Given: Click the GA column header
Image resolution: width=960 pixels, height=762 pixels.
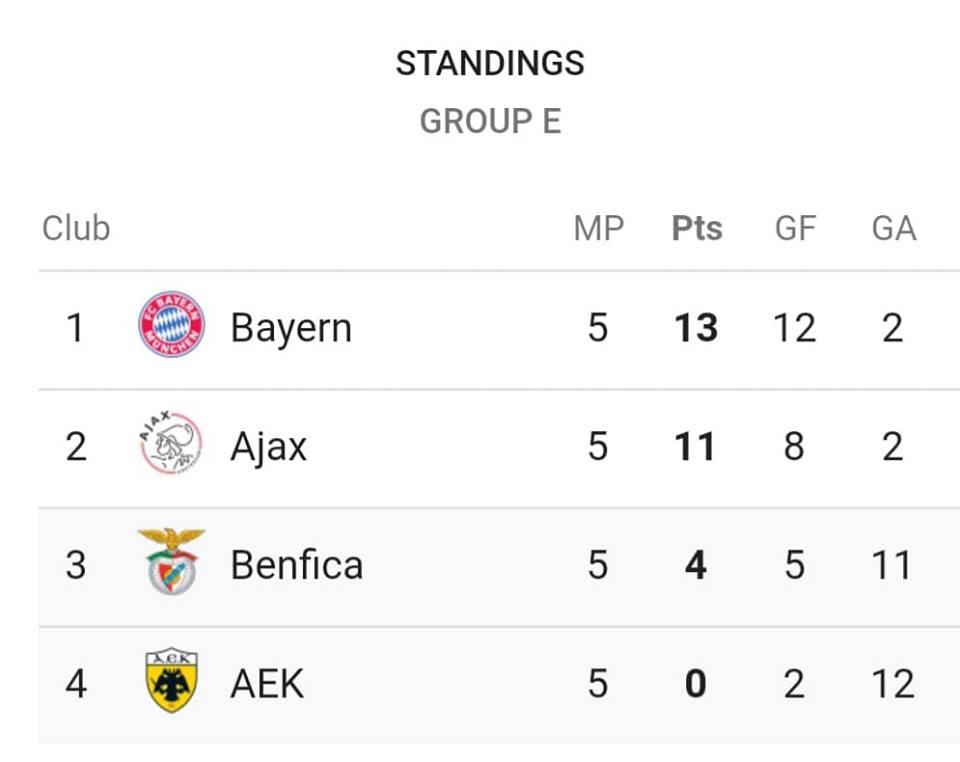Looking at the screenshot, I should pyautogui.click(x=894, y=229).
